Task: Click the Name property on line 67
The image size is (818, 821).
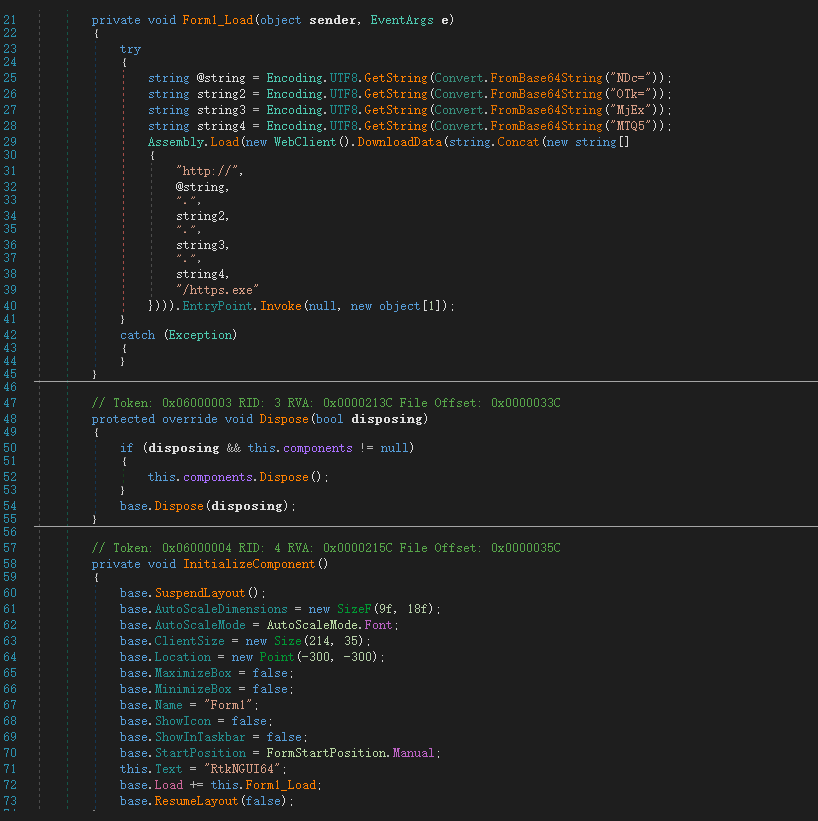Action: point(169,705)
